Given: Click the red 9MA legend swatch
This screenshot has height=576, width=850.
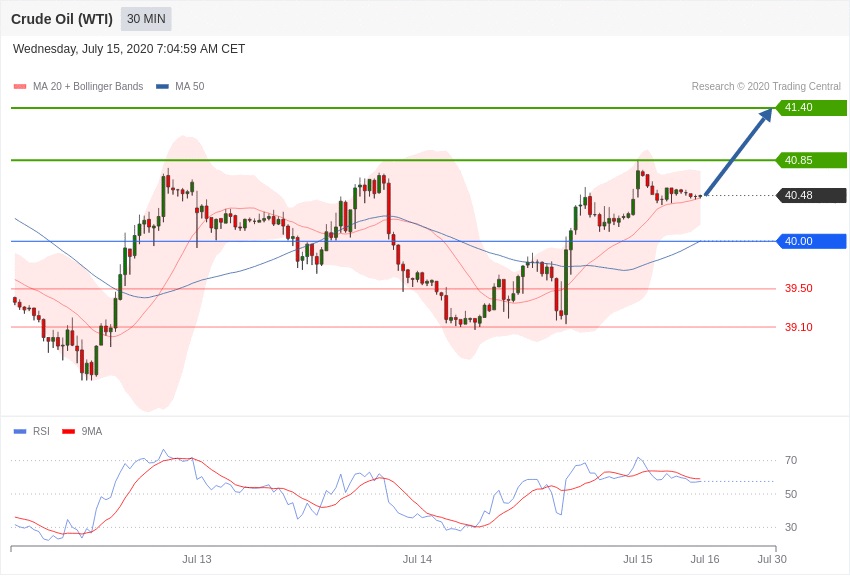Looking at the screenshot, I should tap(68, 432).
